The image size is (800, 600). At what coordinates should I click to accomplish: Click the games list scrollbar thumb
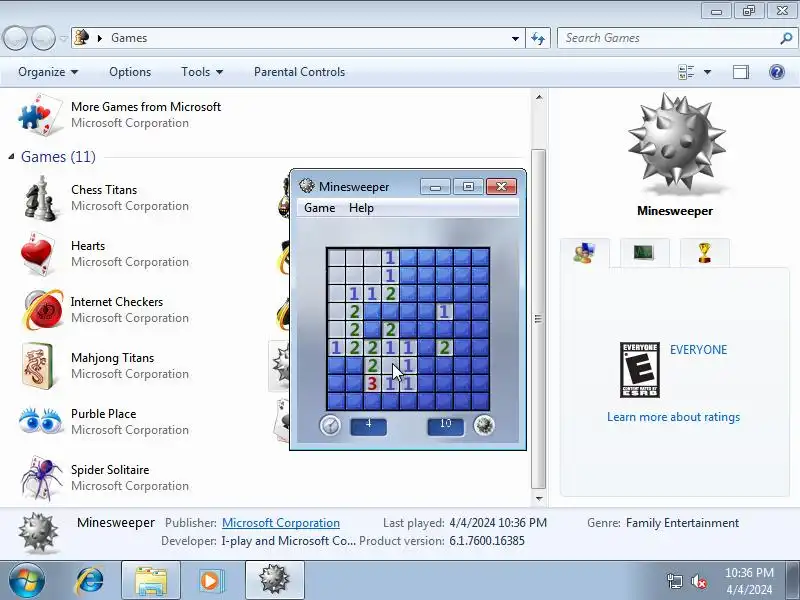click(538, 318)
